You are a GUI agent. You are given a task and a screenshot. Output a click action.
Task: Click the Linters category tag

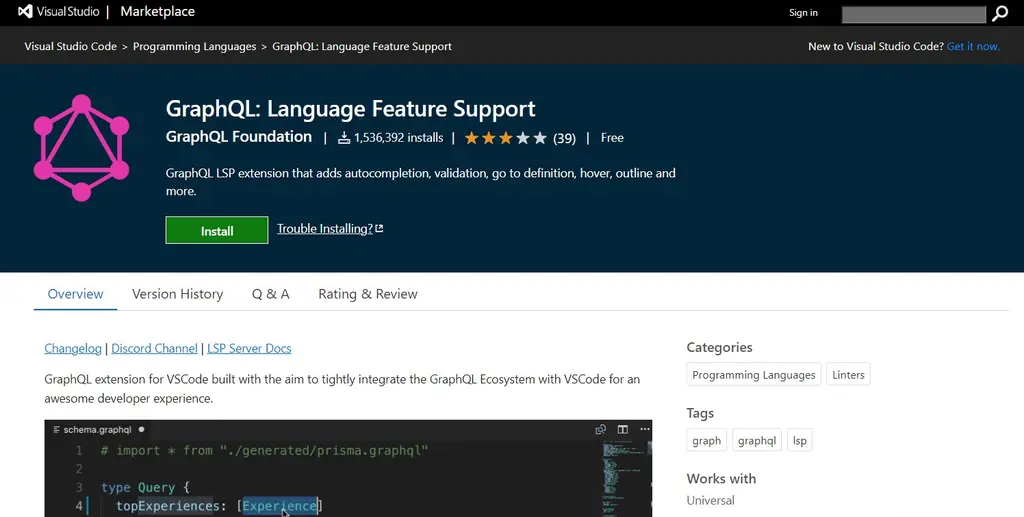pos(848,375)
